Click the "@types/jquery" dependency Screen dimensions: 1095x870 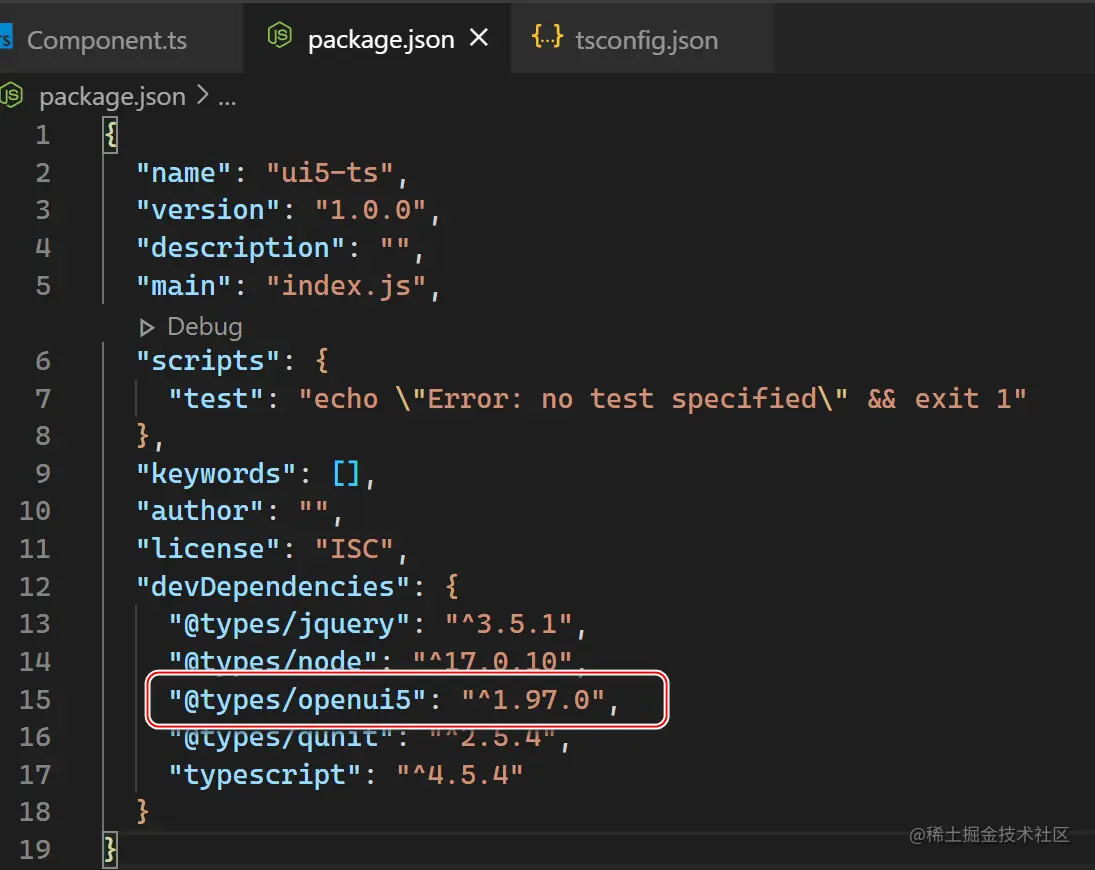pos(289,624)
